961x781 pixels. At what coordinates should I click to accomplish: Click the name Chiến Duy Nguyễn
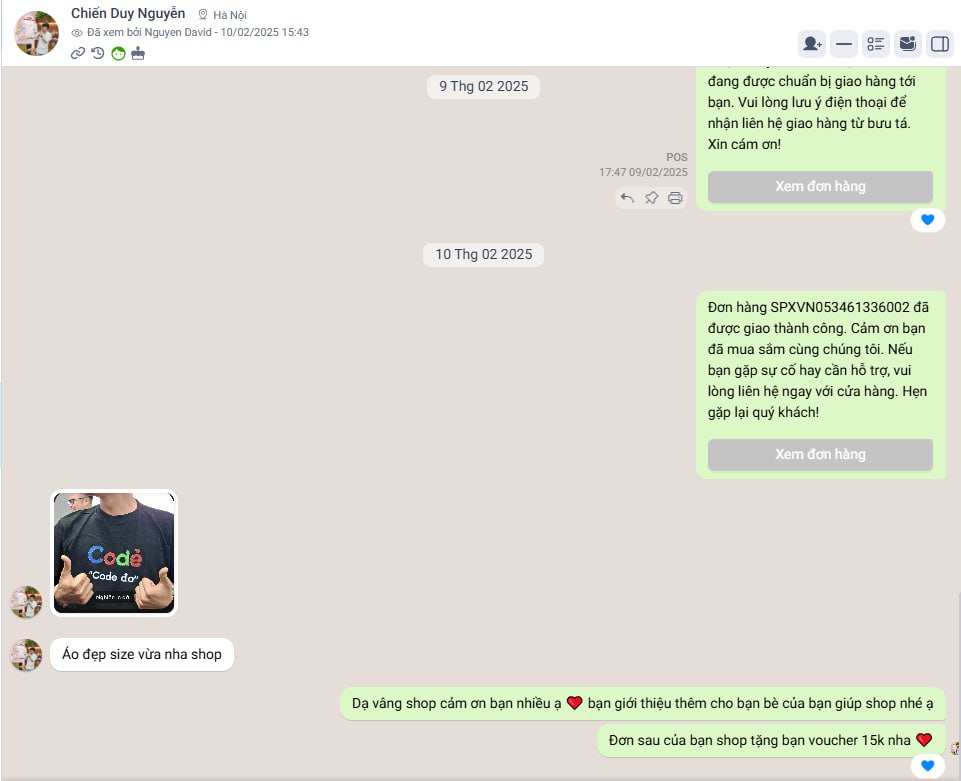click(128, 13)
